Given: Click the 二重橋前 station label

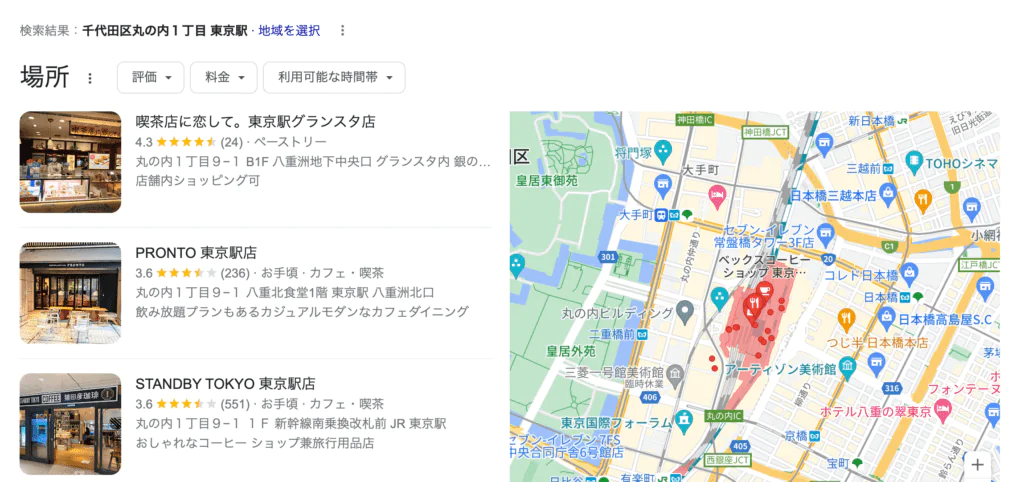Looking at the screenshot, I should [x=618, y=334].
